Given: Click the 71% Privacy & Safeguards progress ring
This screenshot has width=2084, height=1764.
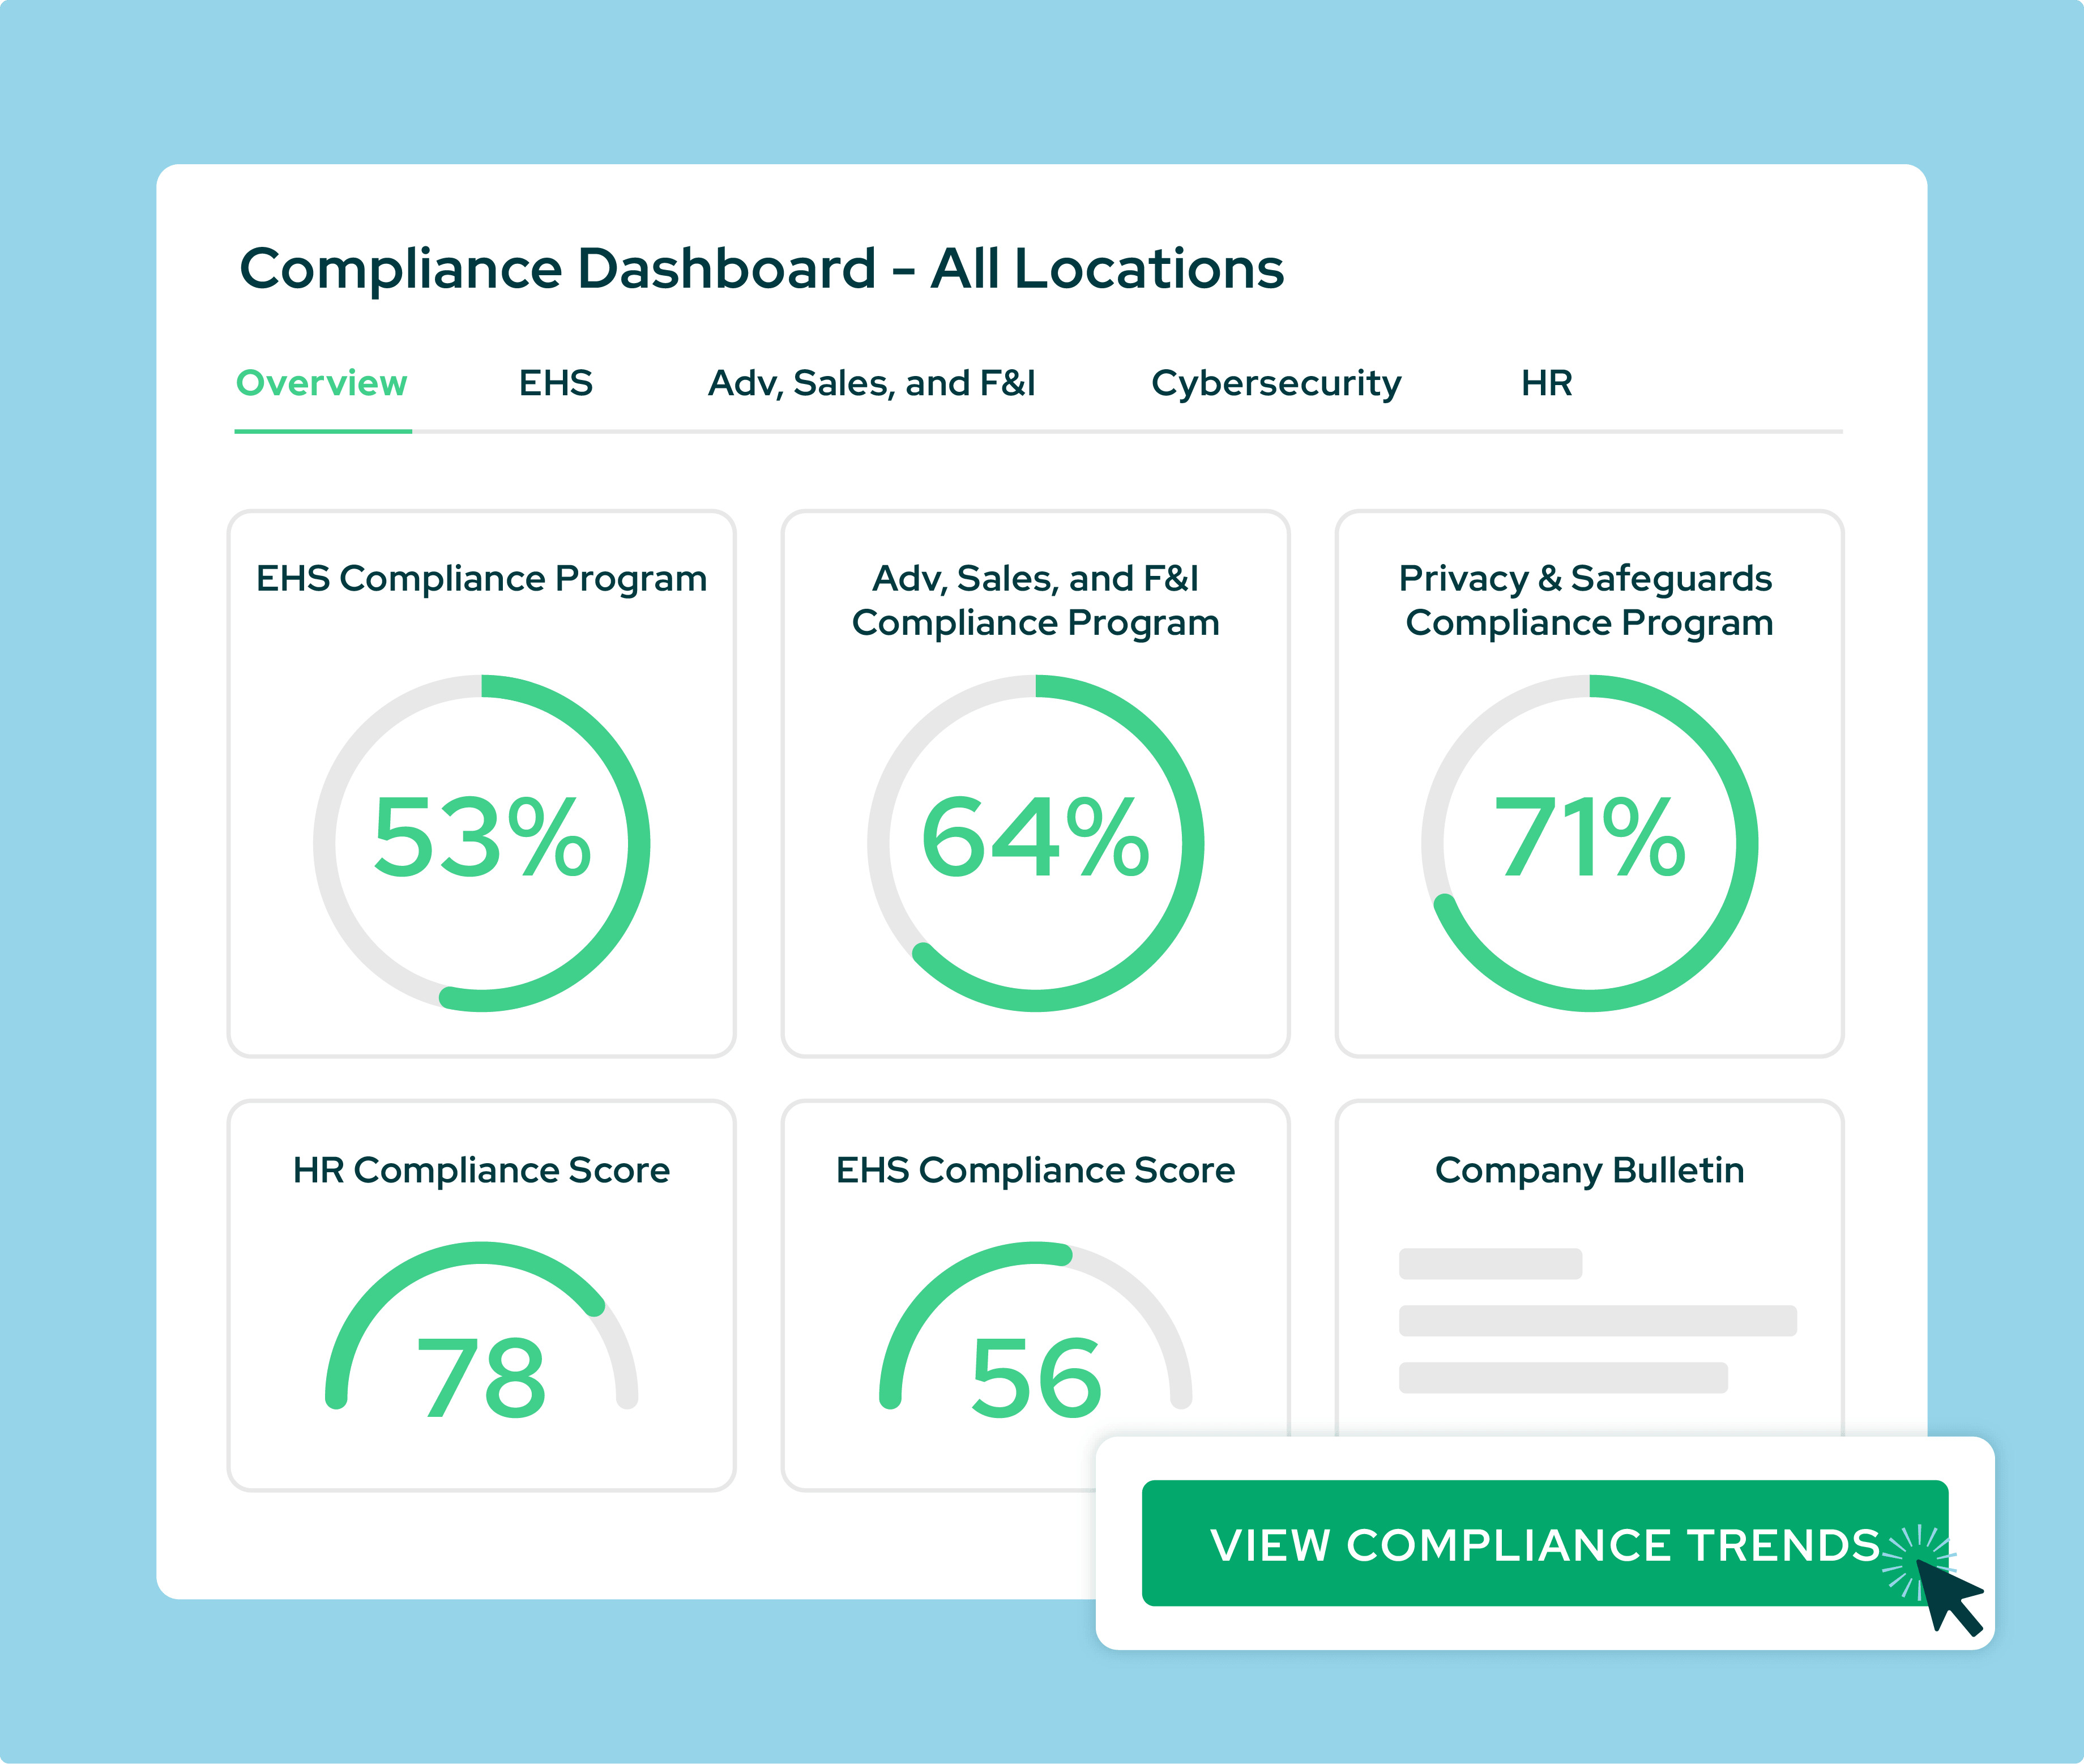Looking at the screenshot, I should pyautogui.click(x=1590, y=843).
